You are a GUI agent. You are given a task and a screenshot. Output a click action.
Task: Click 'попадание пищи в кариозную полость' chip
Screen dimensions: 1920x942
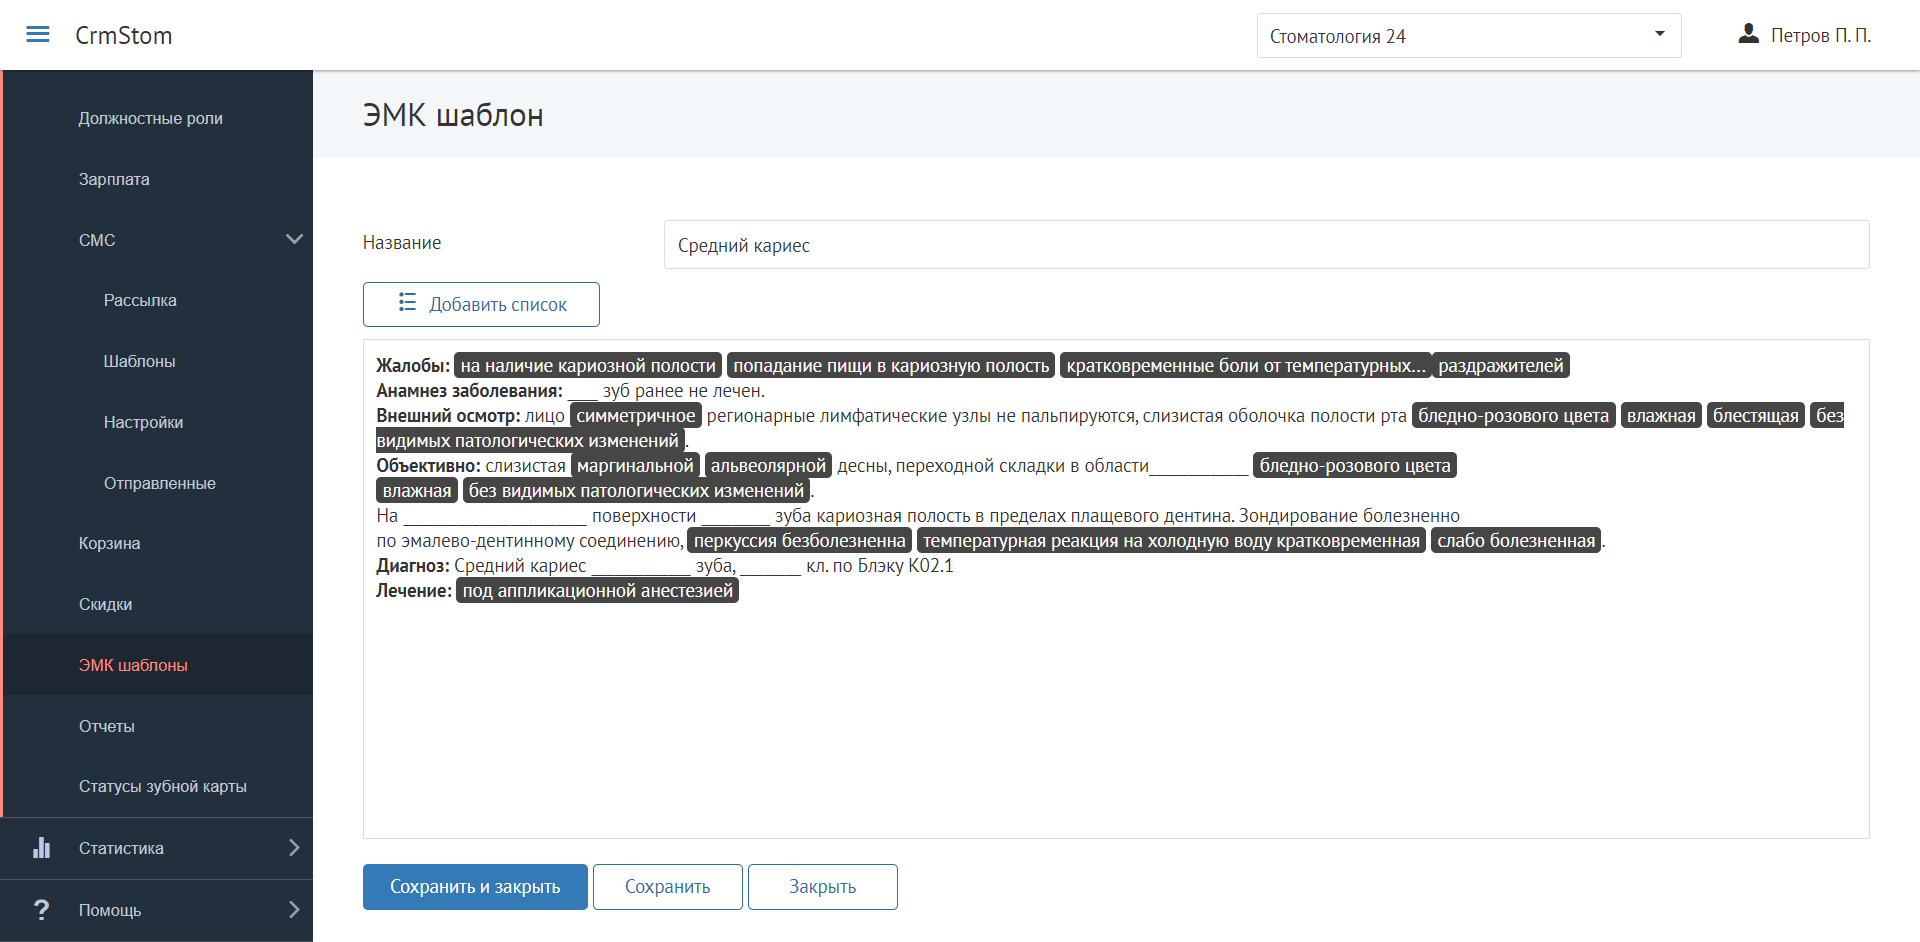click(x=891, y=366)
